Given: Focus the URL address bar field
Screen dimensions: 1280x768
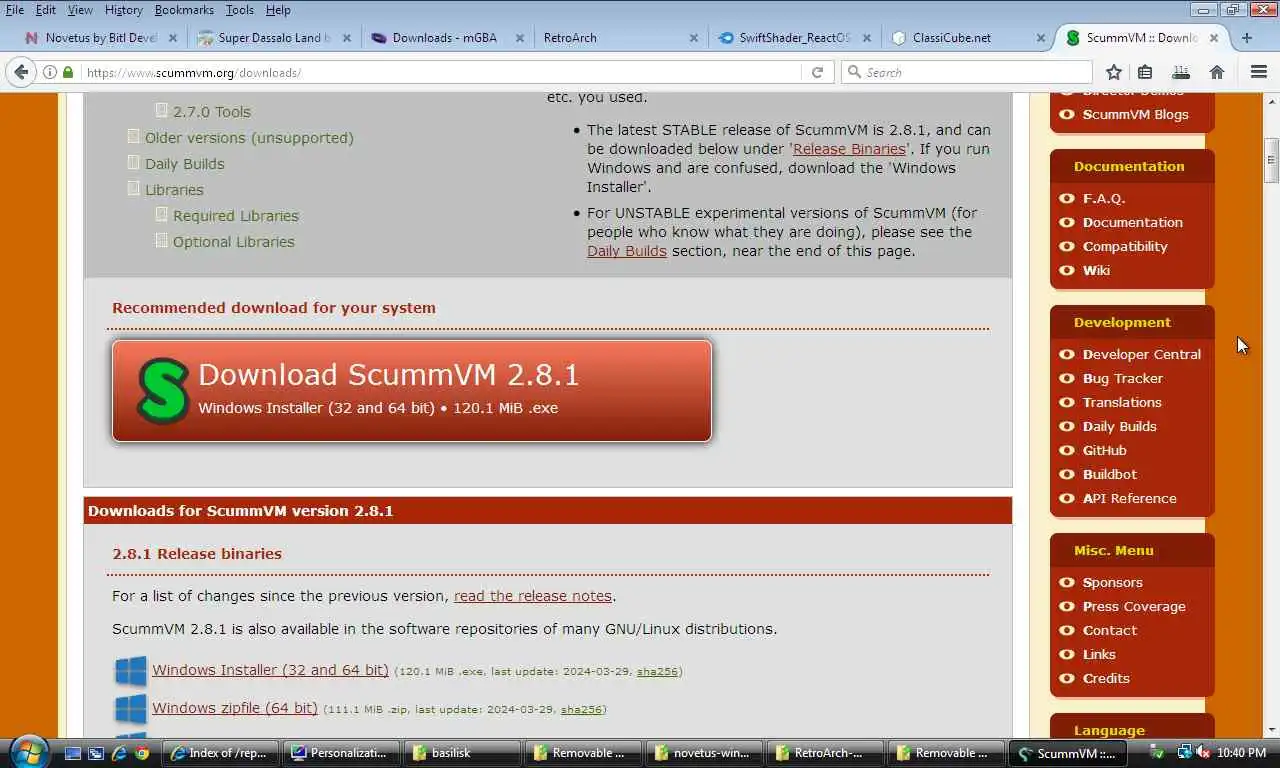Looking at the screenshot, I should click(x=440, y=72).
